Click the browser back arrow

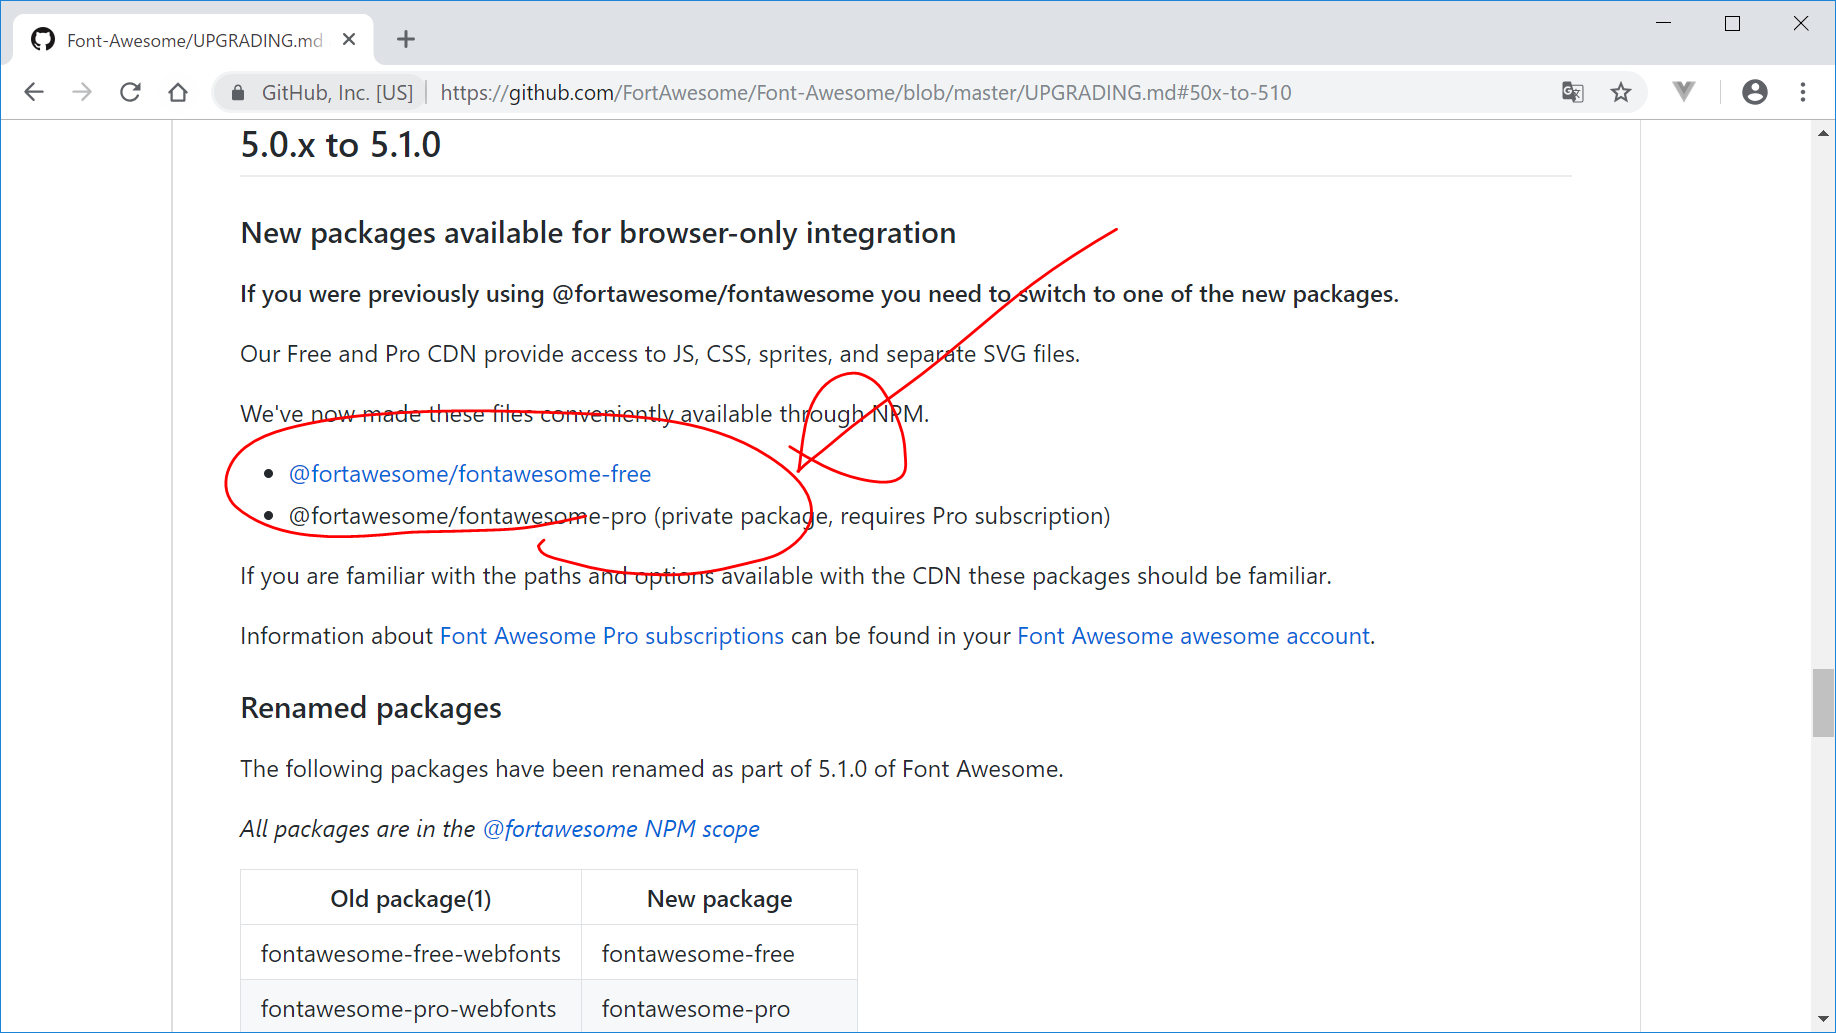34,92
